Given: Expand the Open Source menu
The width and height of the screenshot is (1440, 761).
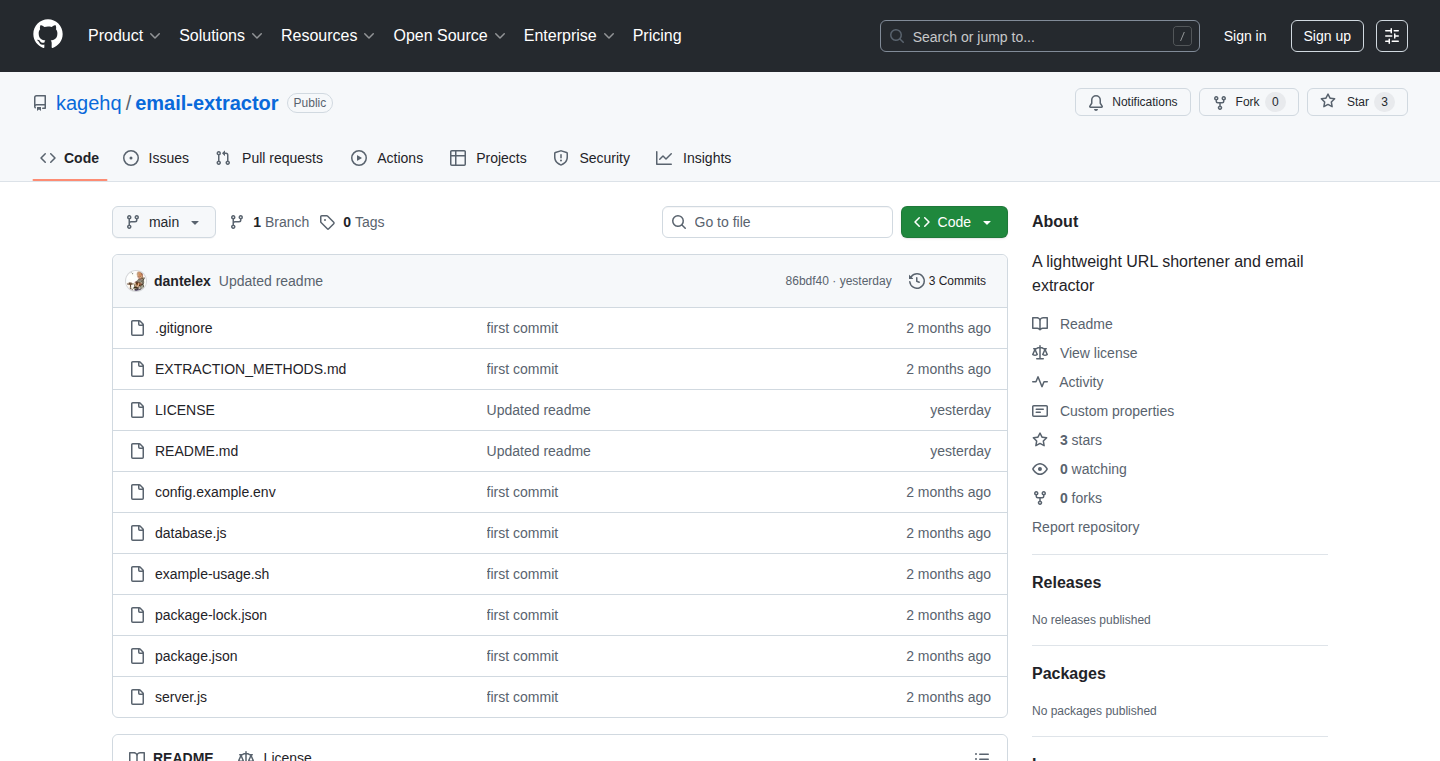Looking at the screenshot, I should pyautogui.click(x=449, y=35).
